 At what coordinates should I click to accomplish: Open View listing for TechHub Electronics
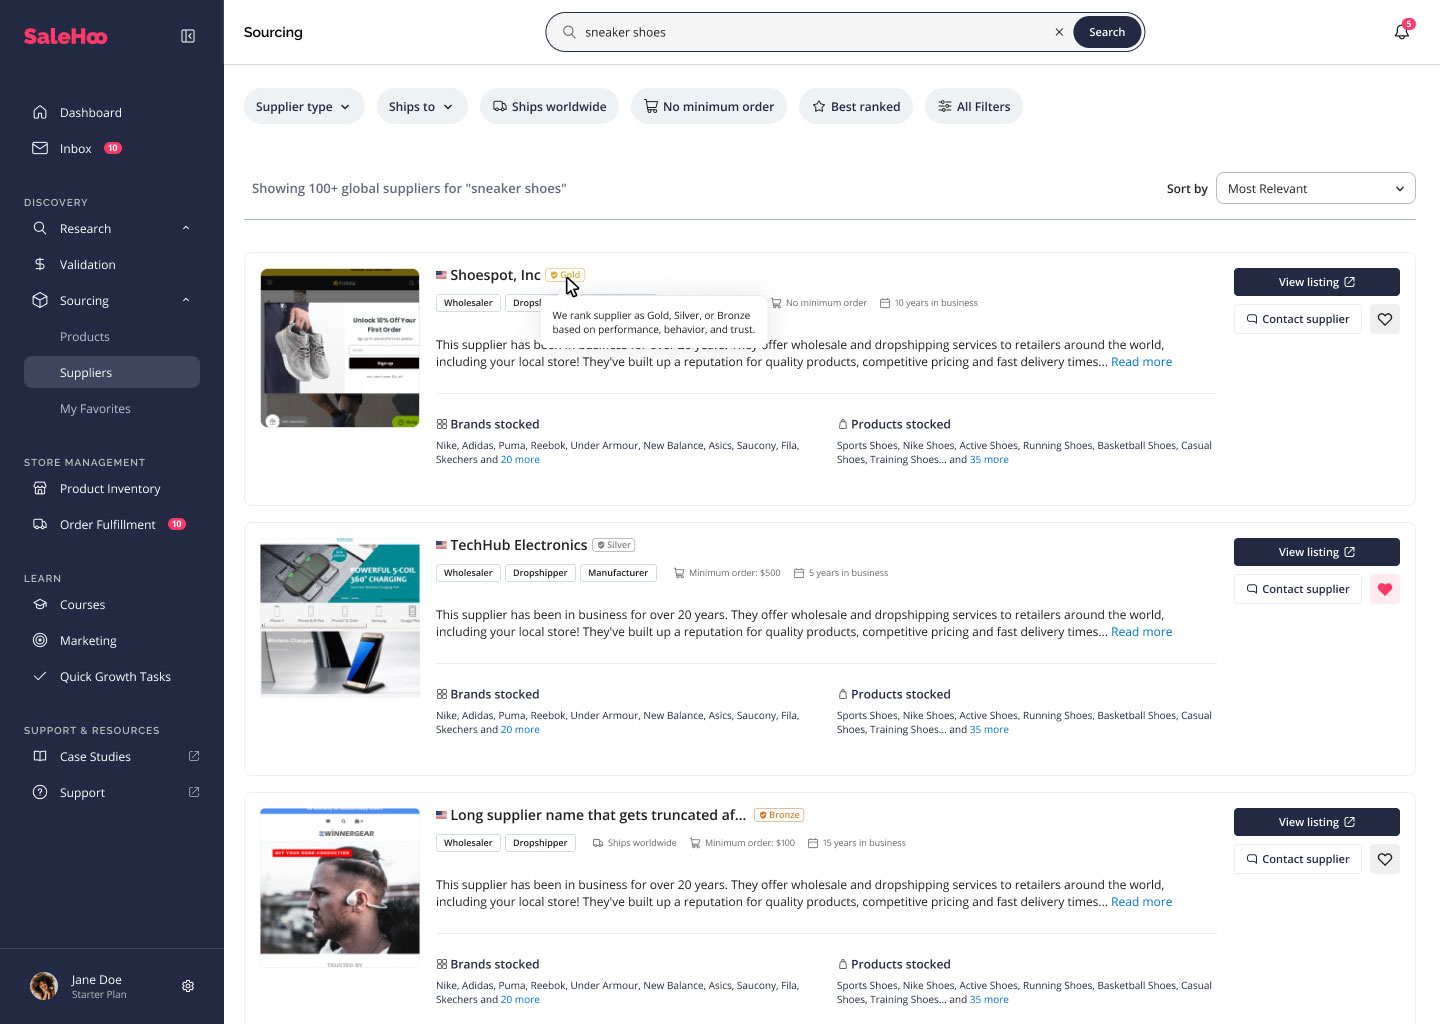1316,552
